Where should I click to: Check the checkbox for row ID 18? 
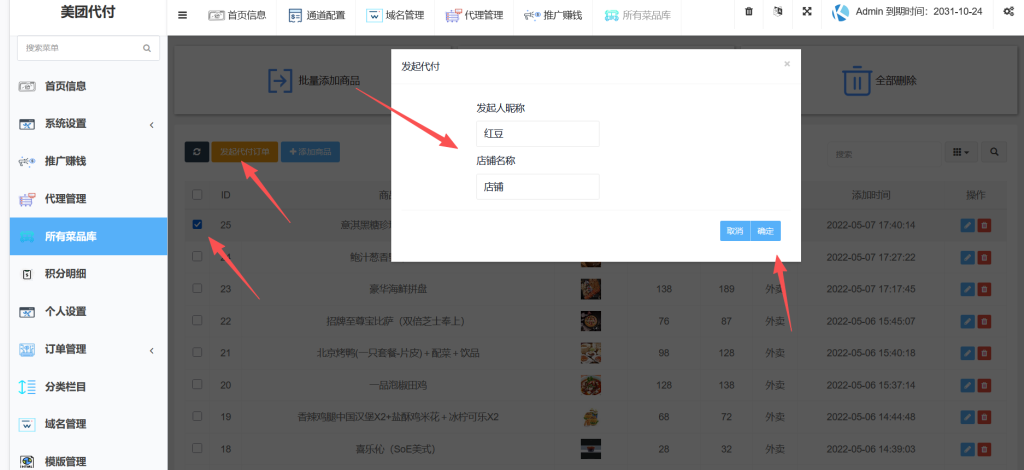197,448
